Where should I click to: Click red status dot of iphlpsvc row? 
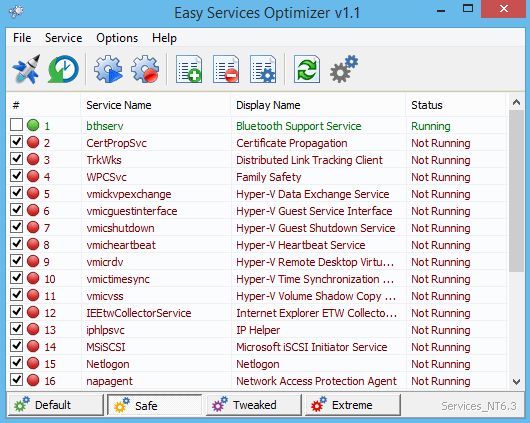(x=33, y=329)
